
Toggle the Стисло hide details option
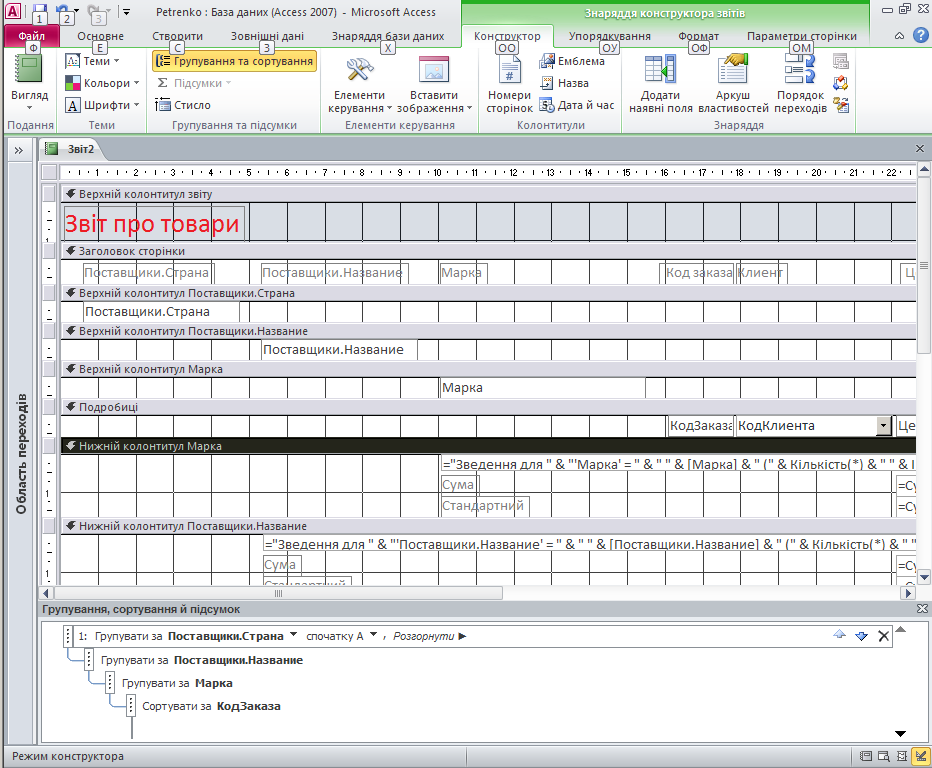coord(183,105)
